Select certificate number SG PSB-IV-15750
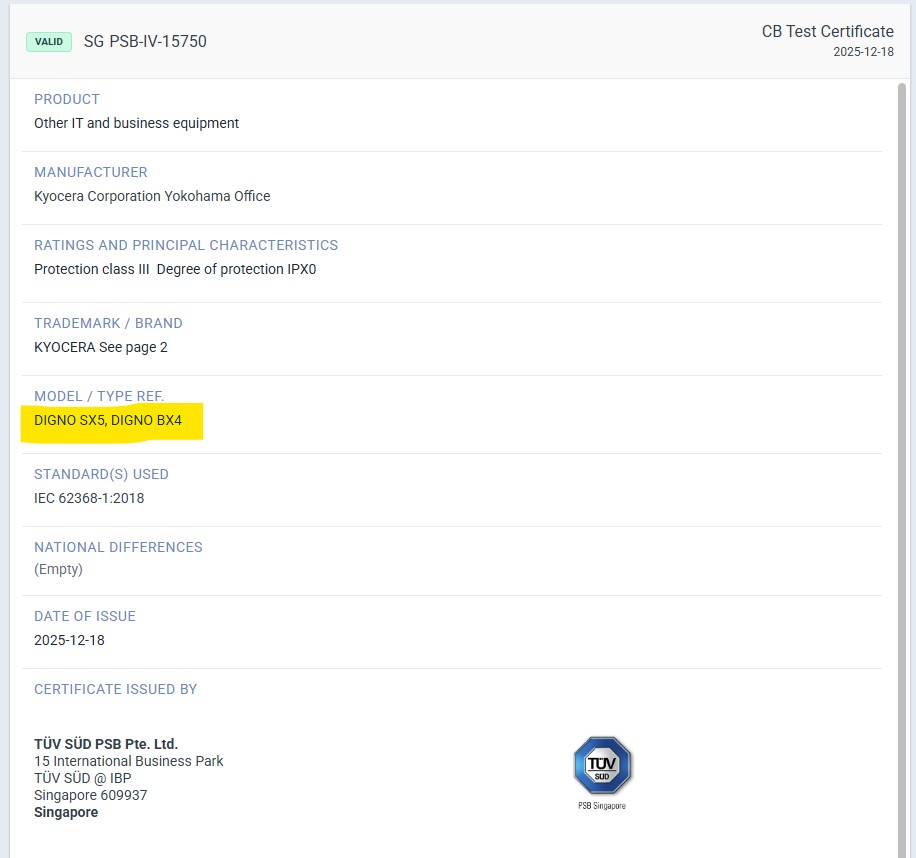Viewport: 916px width, 858px height. coord(145,42)
